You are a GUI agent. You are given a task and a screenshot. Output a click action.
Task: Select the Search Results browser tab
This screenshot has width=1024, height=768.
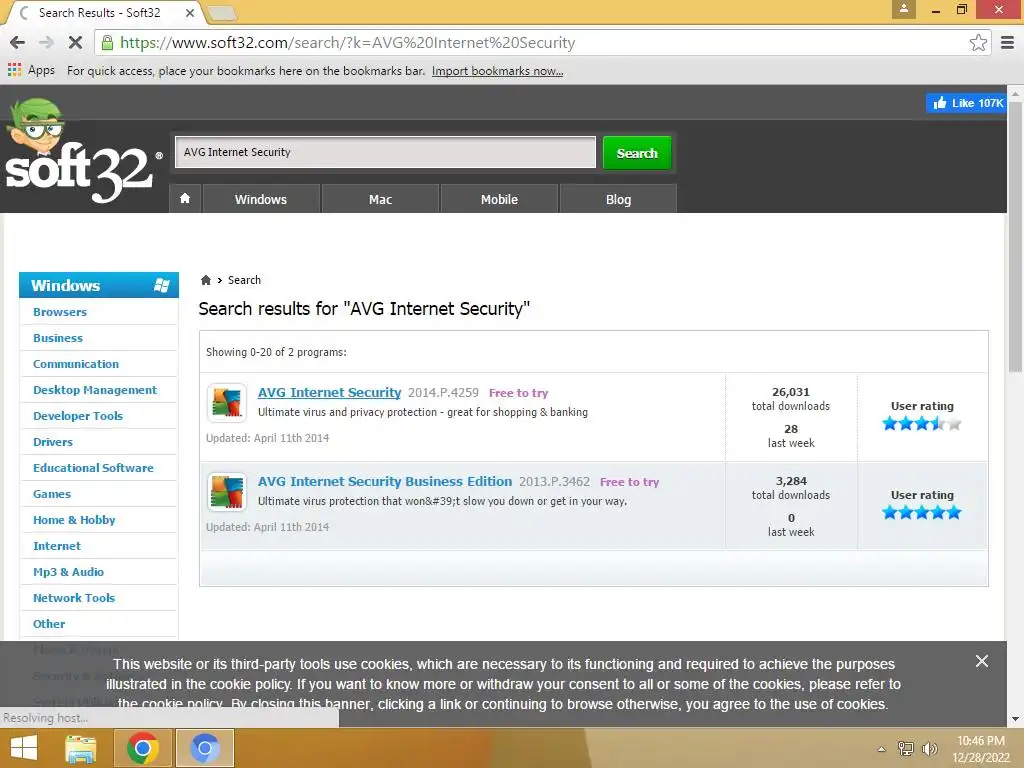(x=104, y=12)
